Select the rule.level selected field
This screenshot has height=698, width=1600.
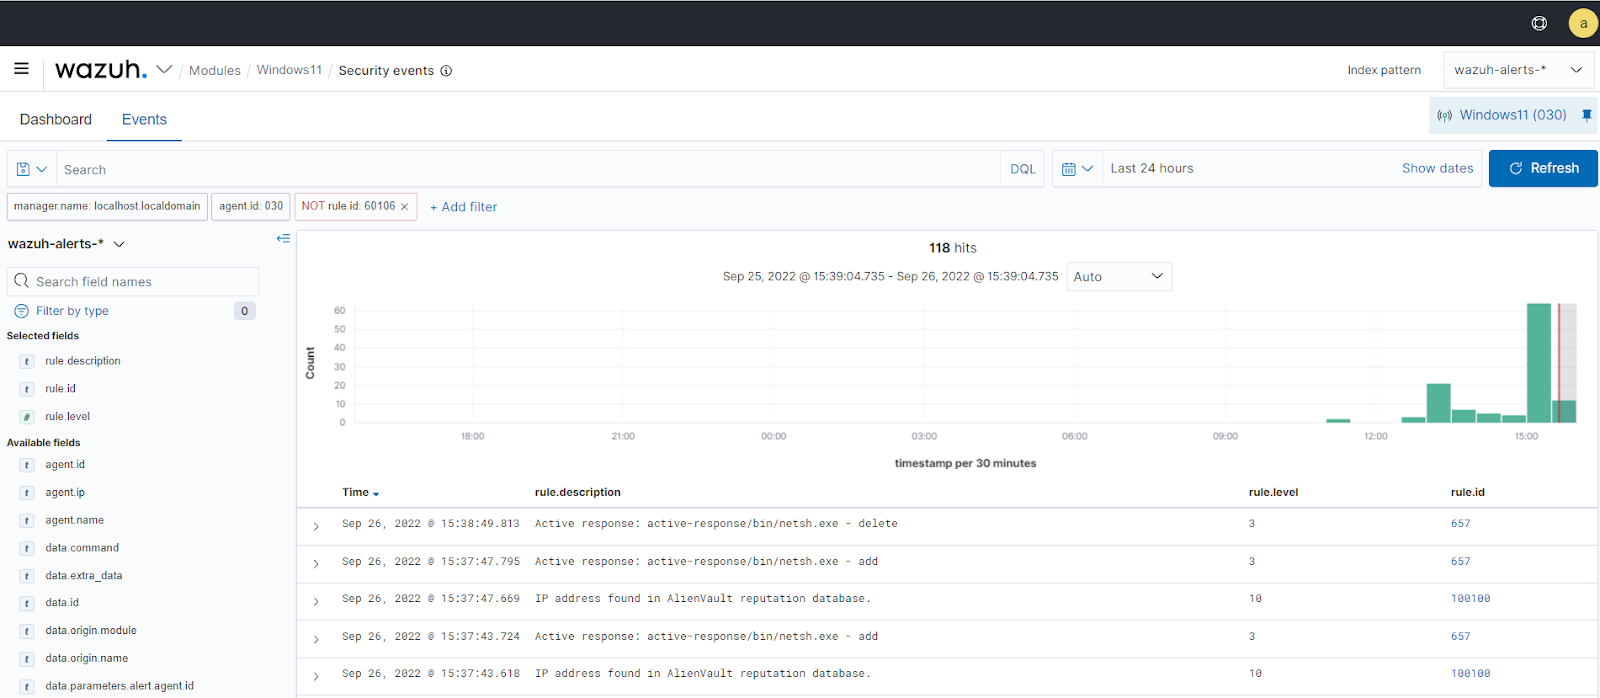click(x=67, y=417)
